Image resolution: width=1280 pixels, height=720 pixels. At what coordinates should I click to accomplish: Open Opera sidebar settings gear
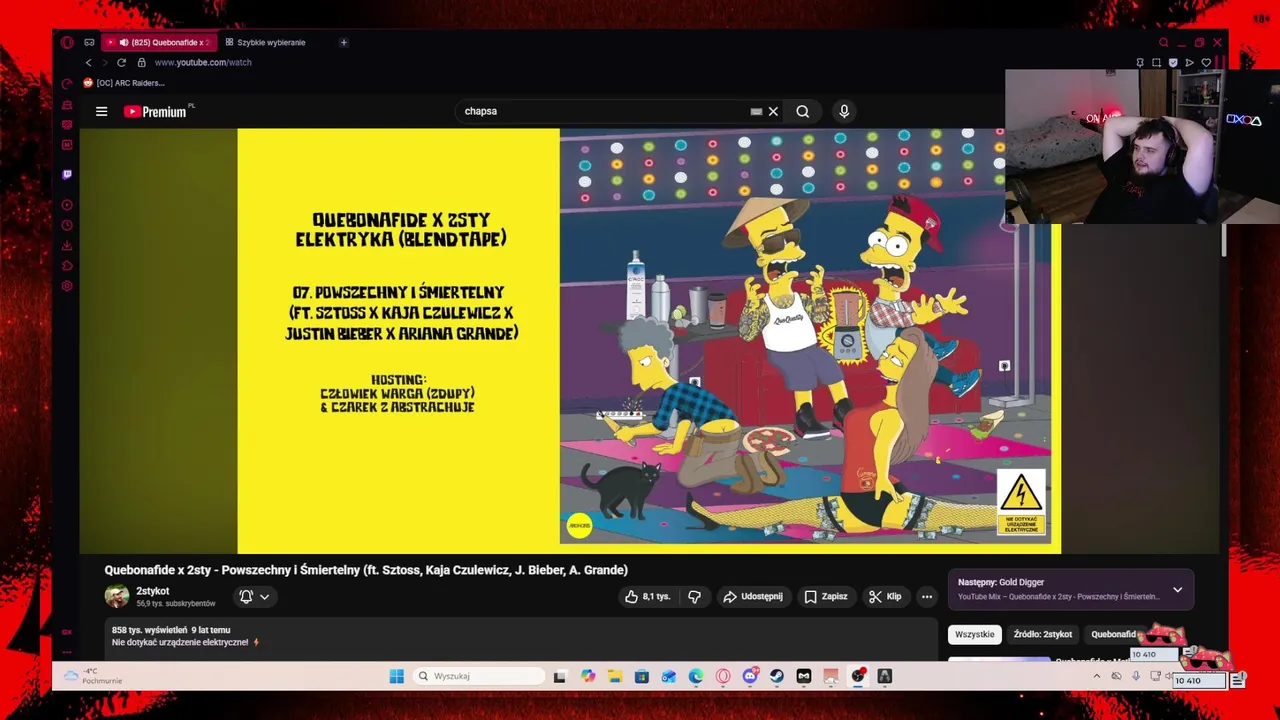(67, 286)
